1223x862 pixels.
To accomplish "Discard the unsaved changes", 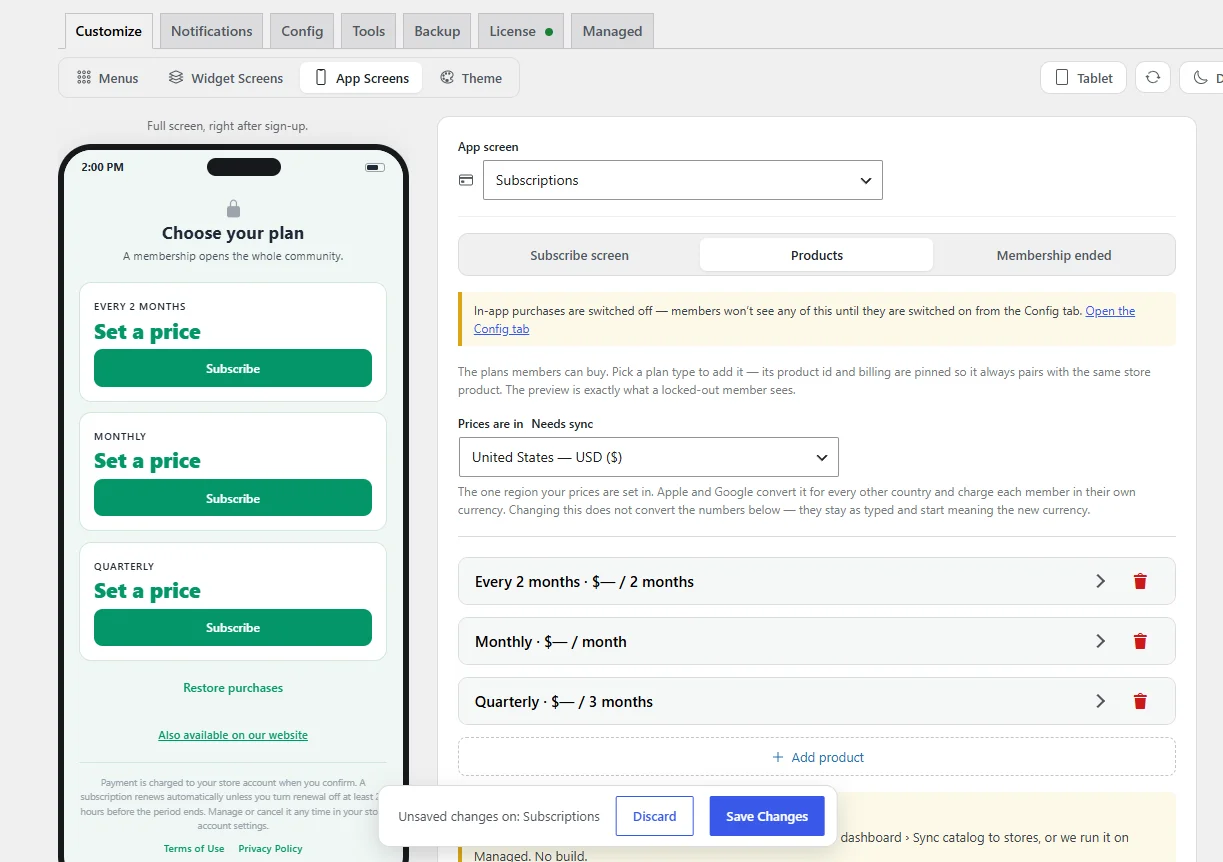I will tap(655, 816).
